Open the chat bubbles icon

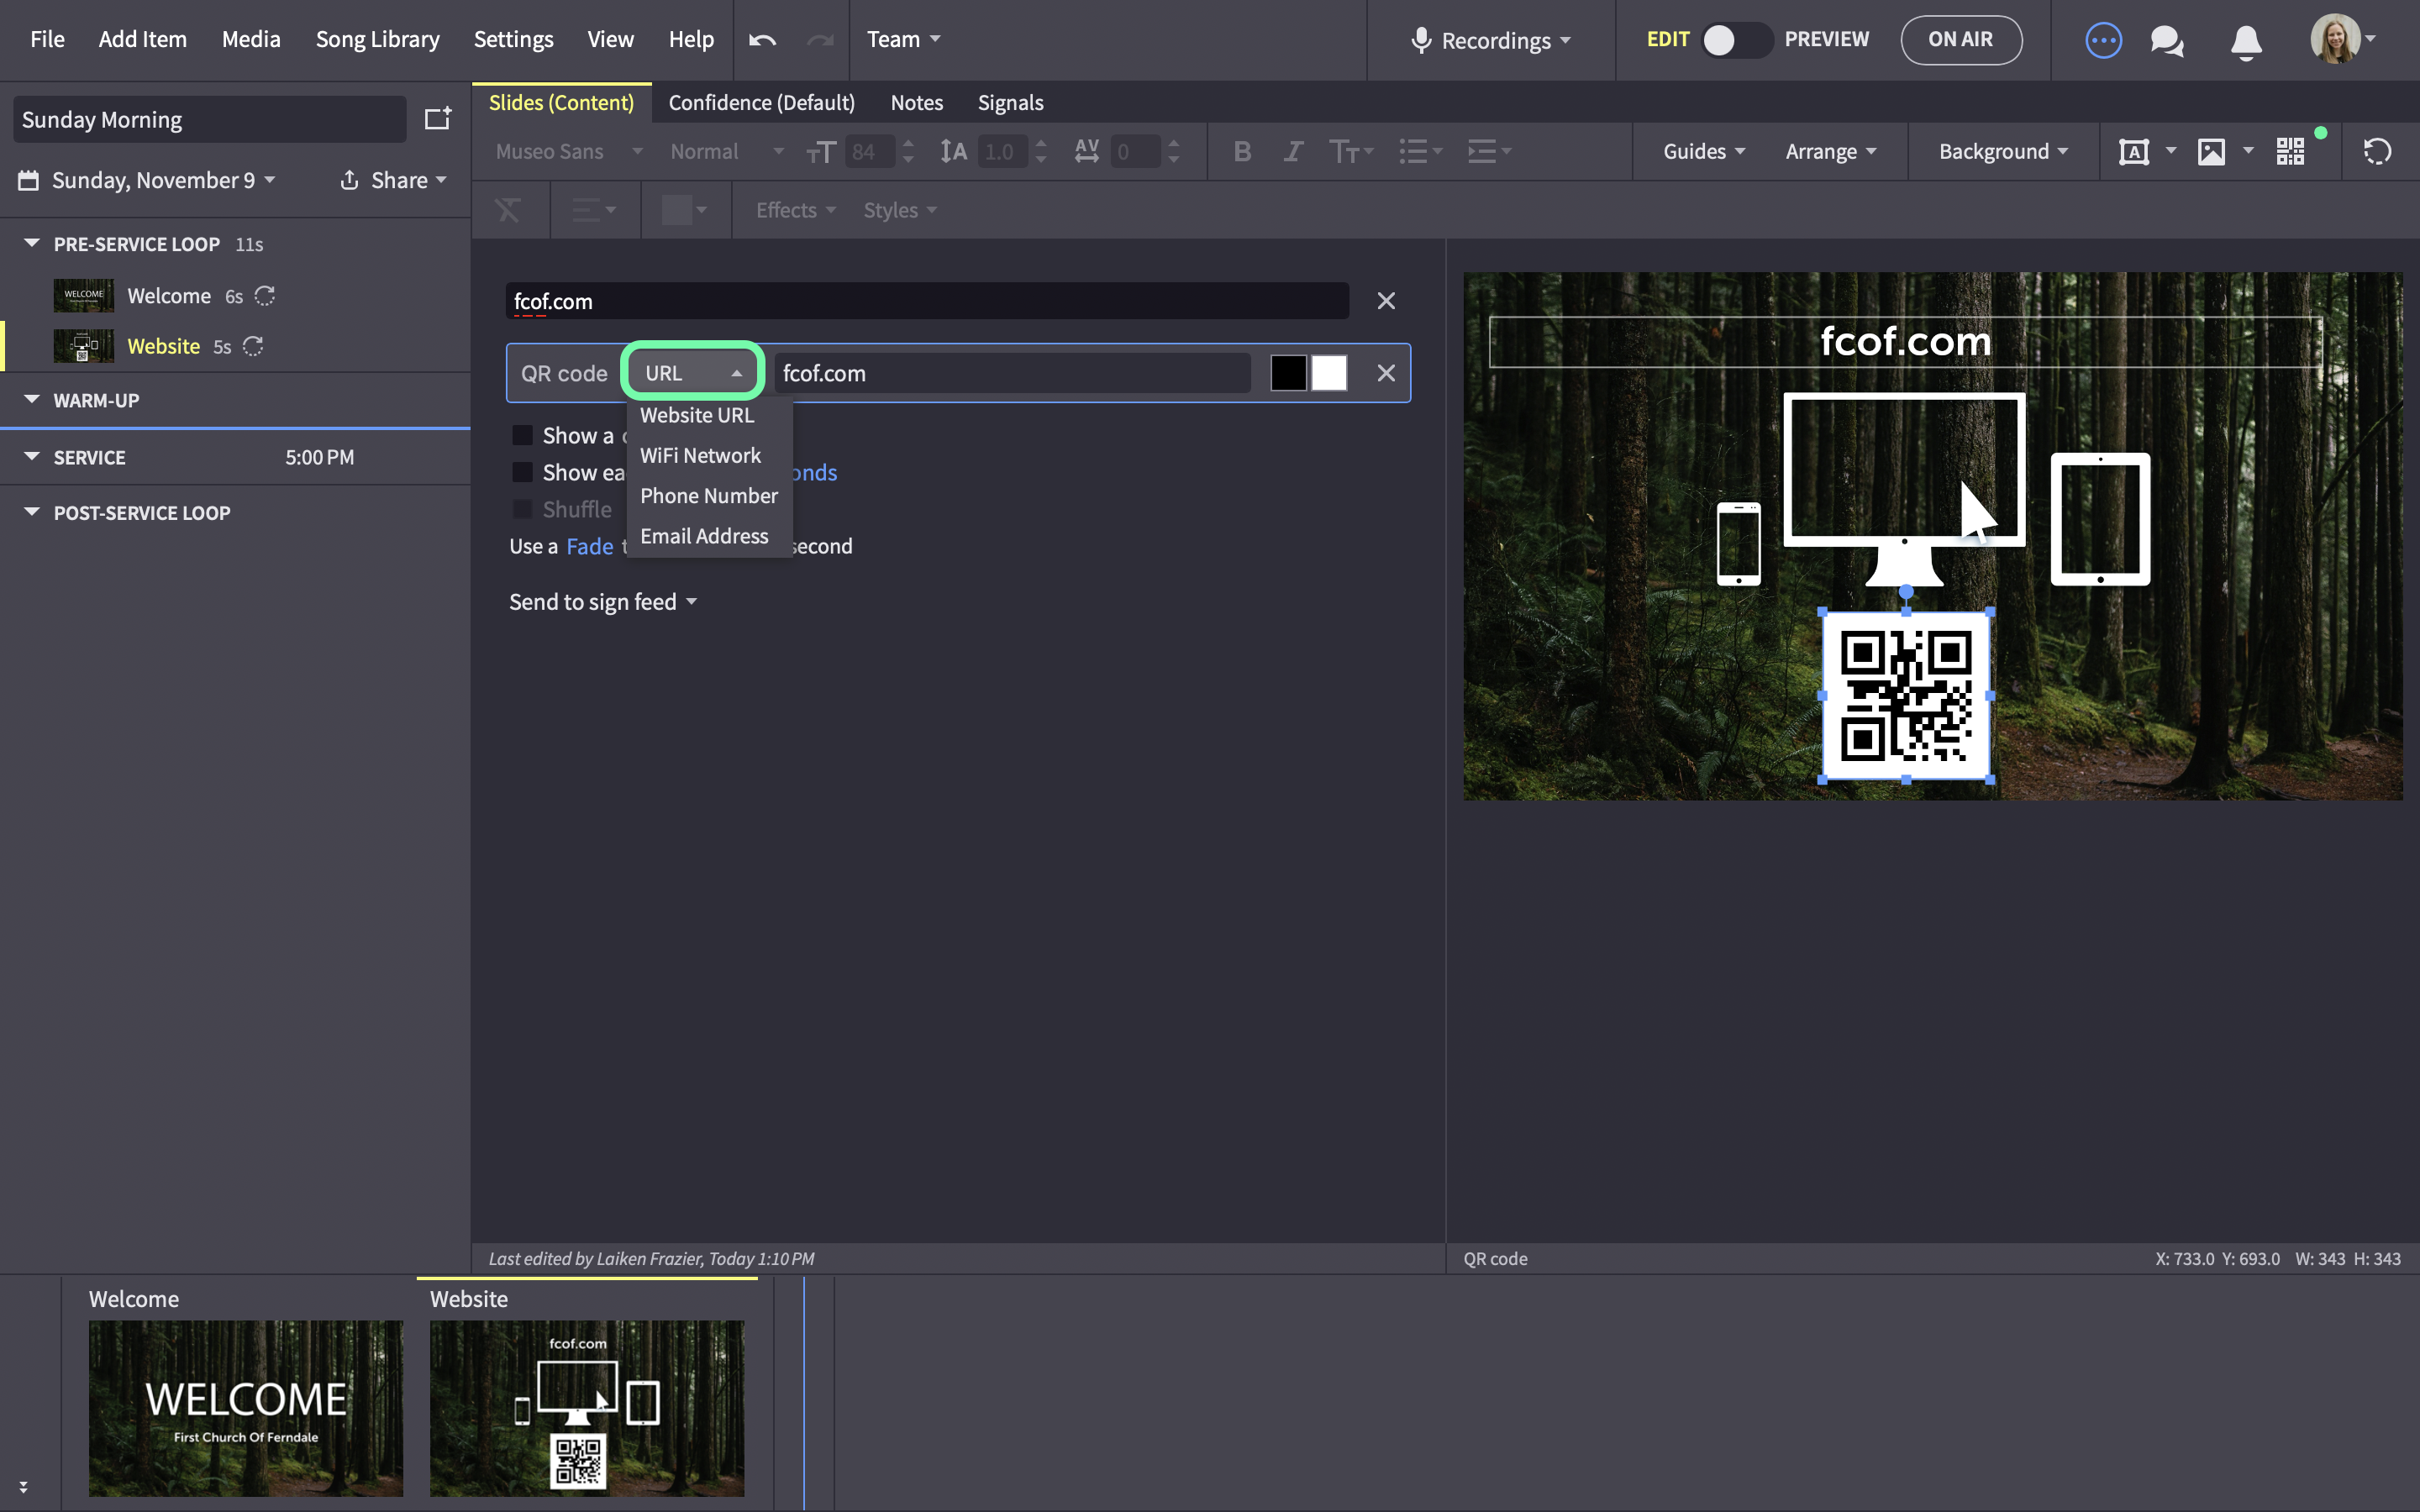coord(2167,41)
